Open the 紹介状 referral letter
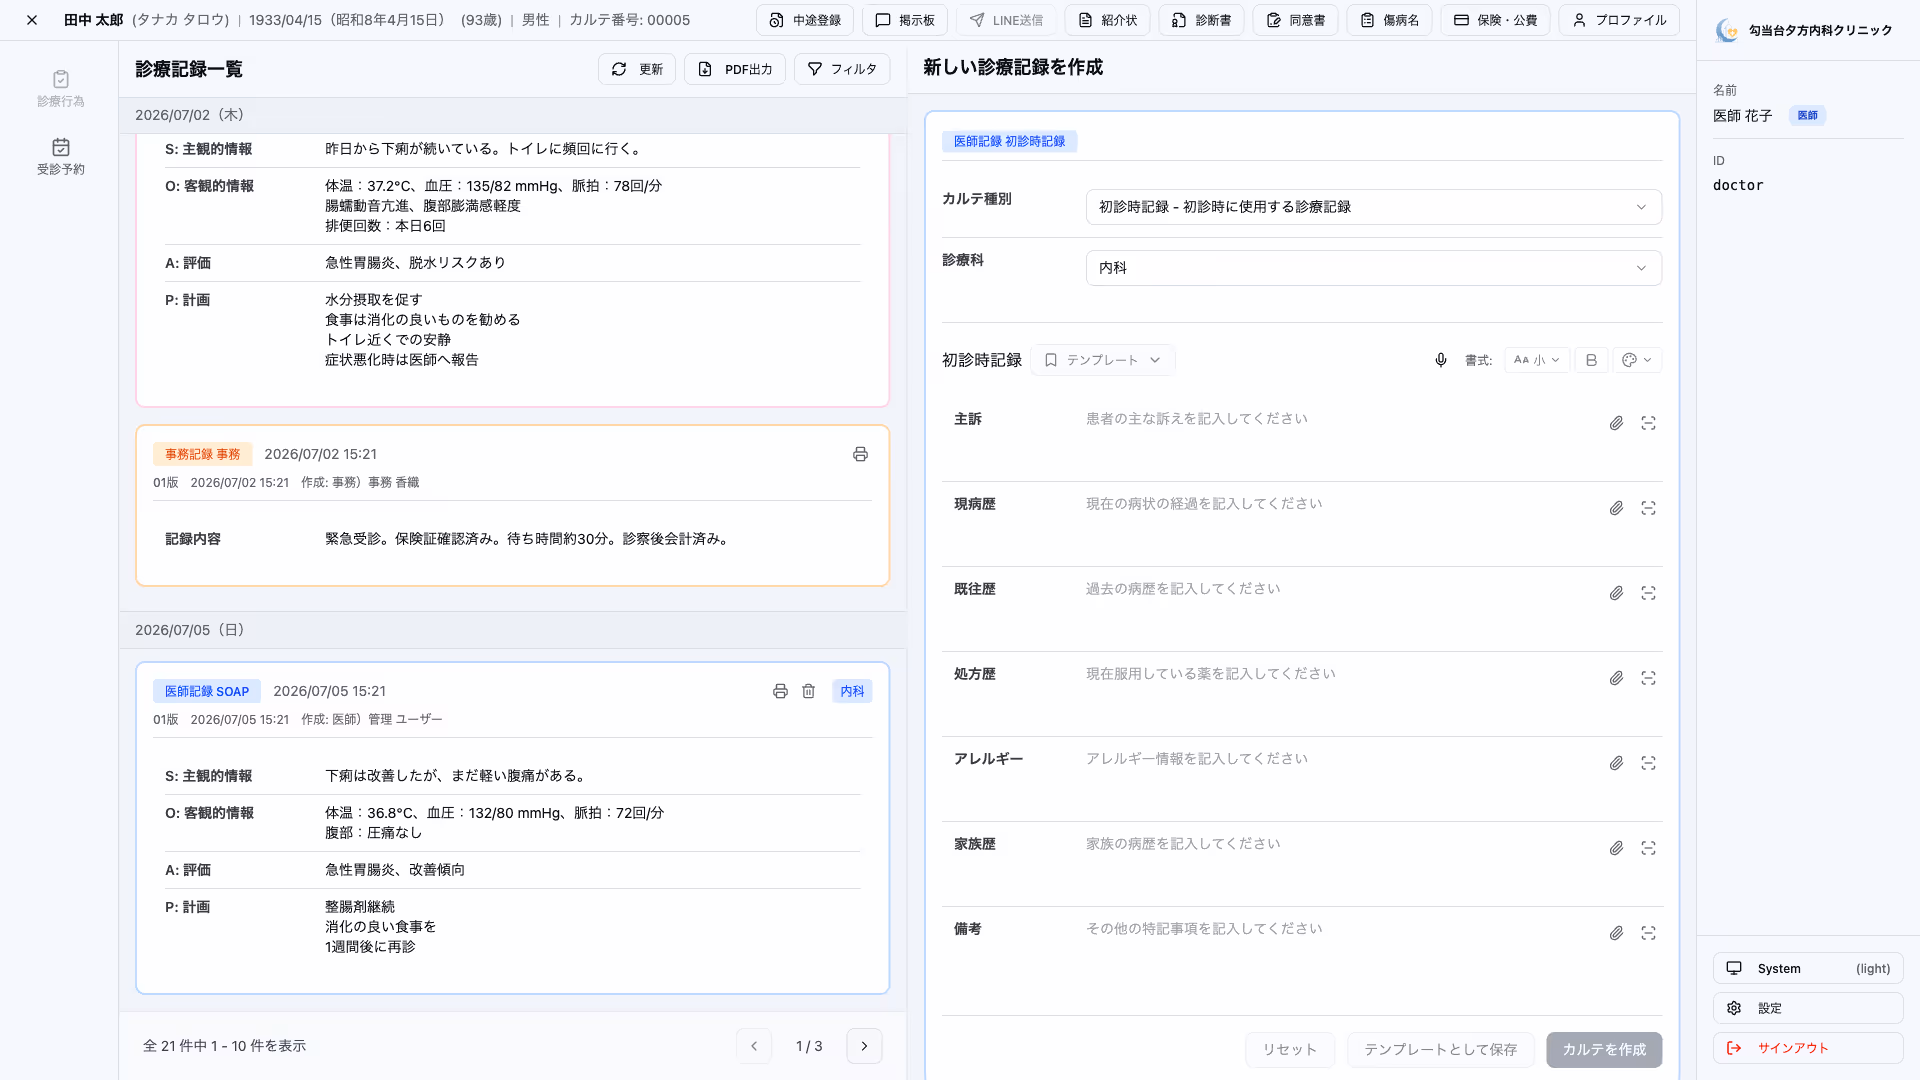Screen dimensions: 1920x1080 [1107, 20]
